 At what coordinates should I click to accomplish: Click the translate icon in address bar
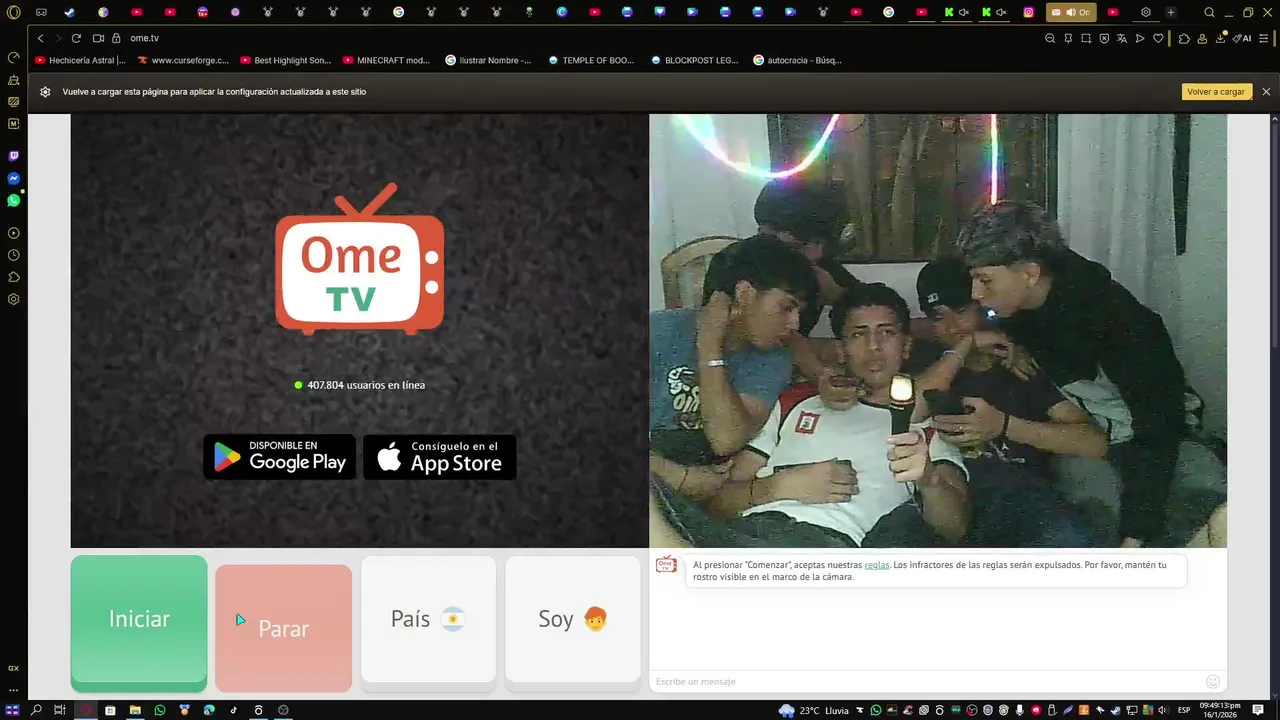coord(1122,38)
